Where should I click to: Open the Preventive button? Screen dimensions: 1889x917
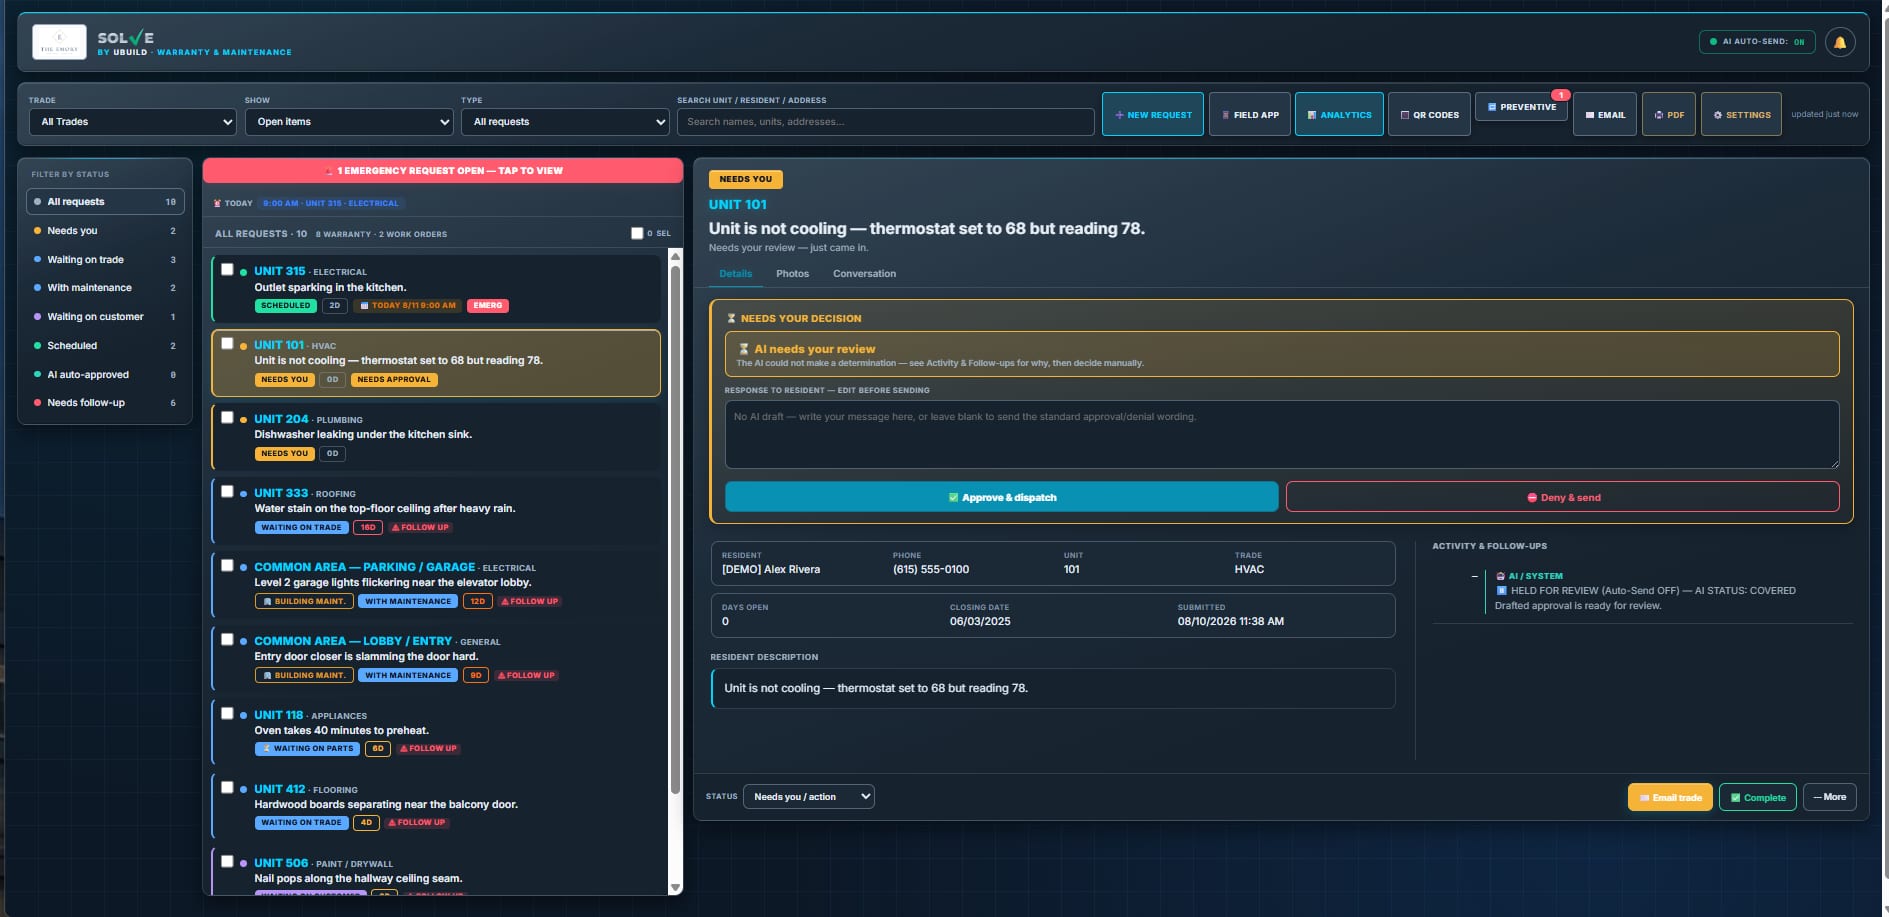1522,107
